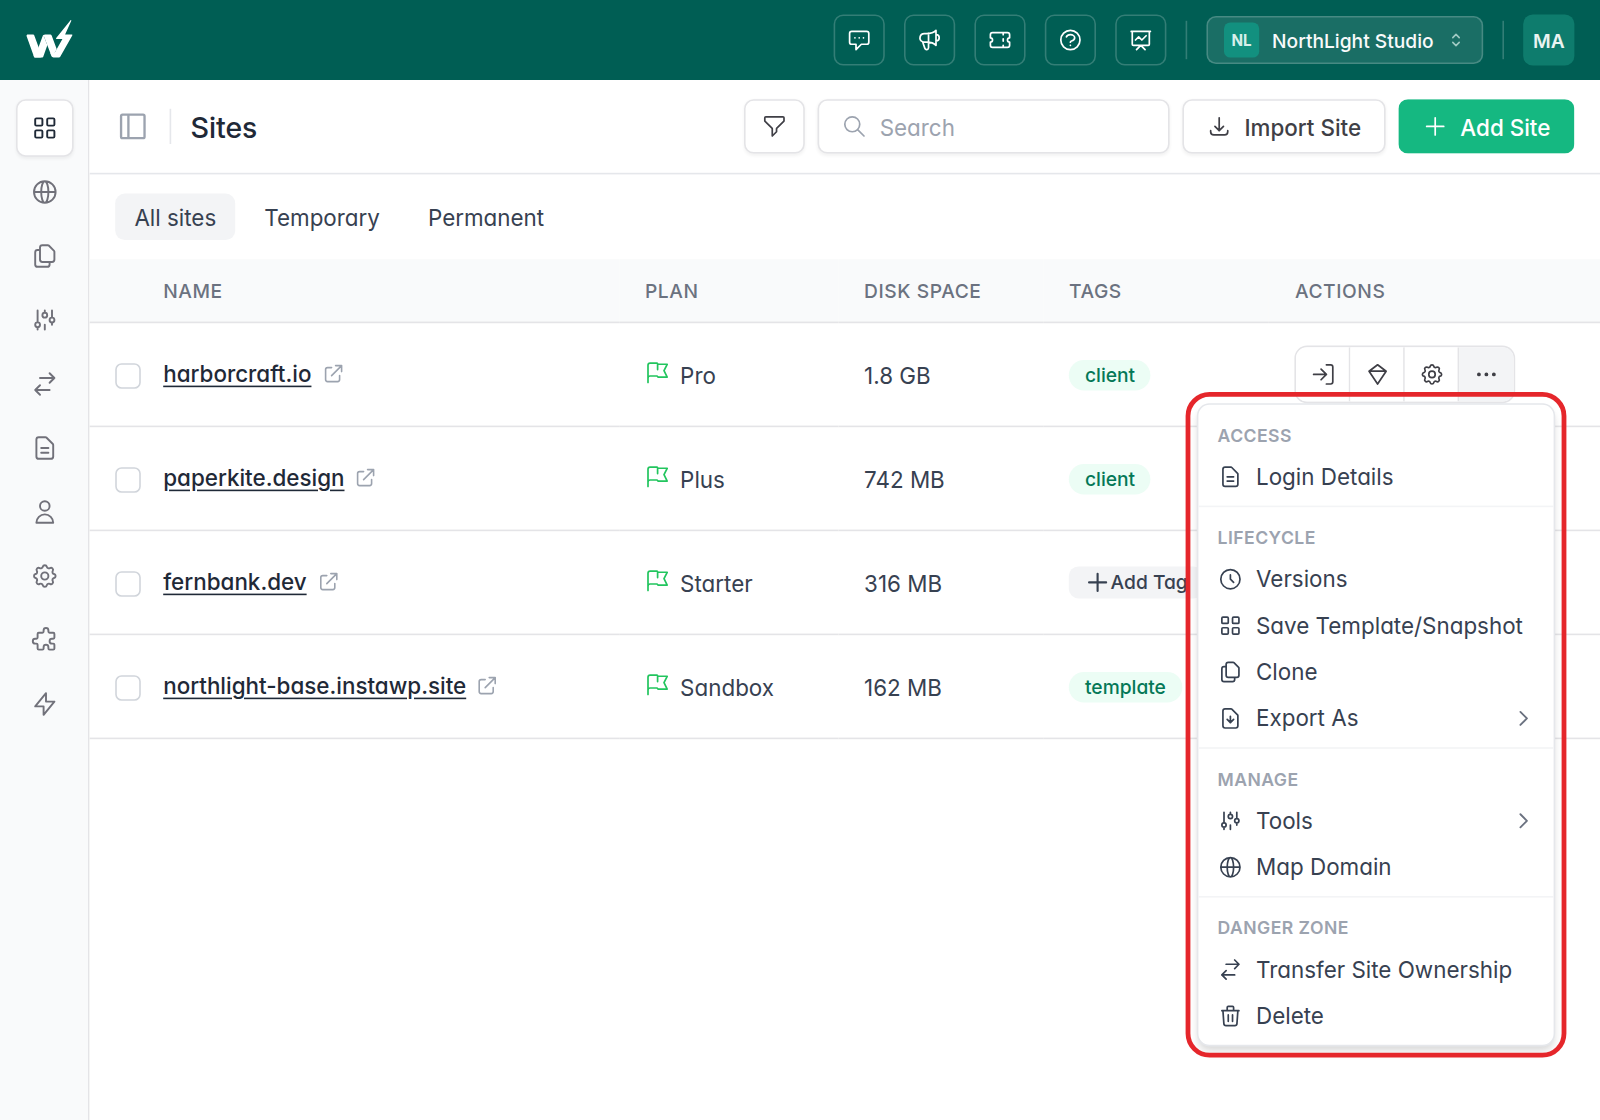The height and width of the screenshot is (1120, 1600).
Task: Click the filter funnel button
Action: (x=774, y=126)
